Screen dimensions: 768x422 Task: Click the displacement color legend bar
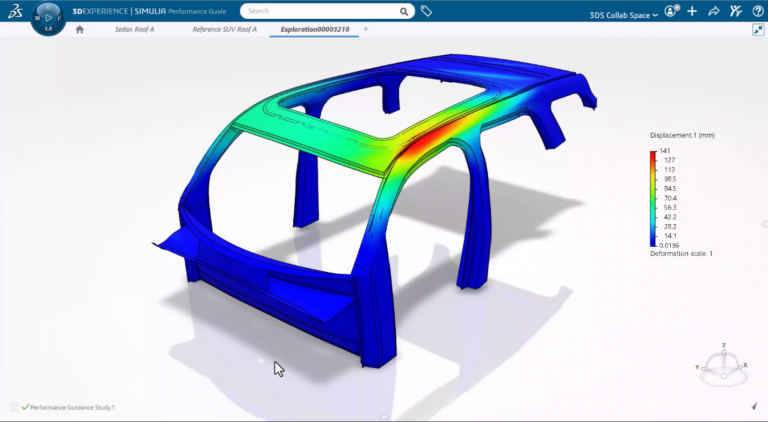pyautogui.click(x=653, y=198)
